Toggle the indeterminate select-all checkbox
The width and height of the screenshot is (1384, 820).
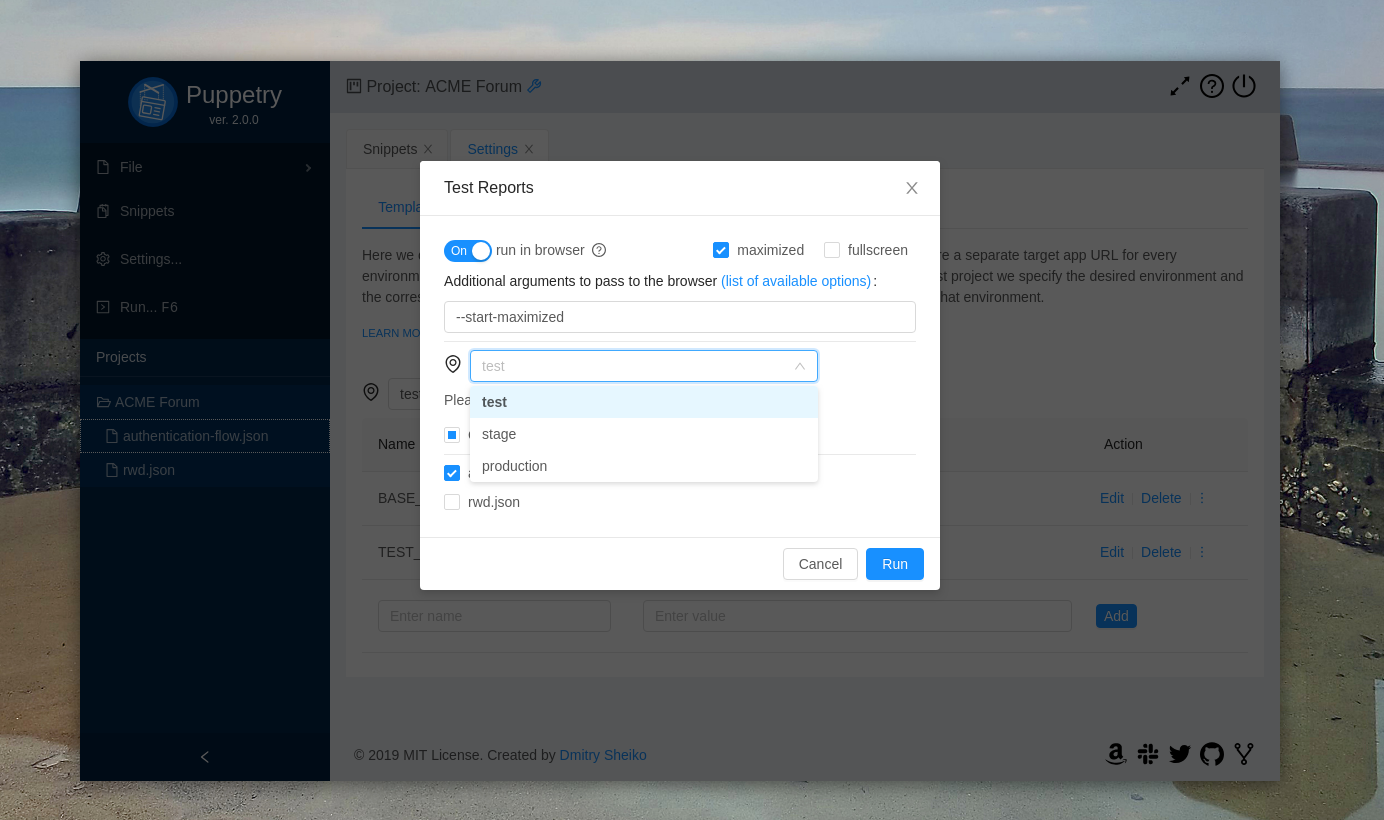click(x=452, y=435)
